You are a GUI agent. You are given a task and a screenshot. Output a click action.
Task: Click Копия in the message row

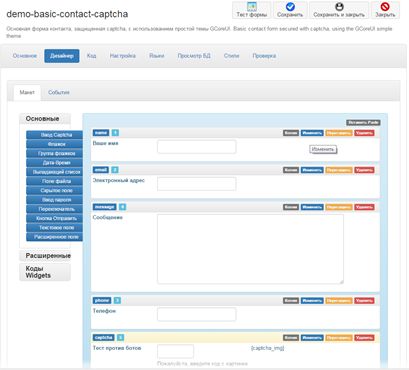click(x=291, y=207)
